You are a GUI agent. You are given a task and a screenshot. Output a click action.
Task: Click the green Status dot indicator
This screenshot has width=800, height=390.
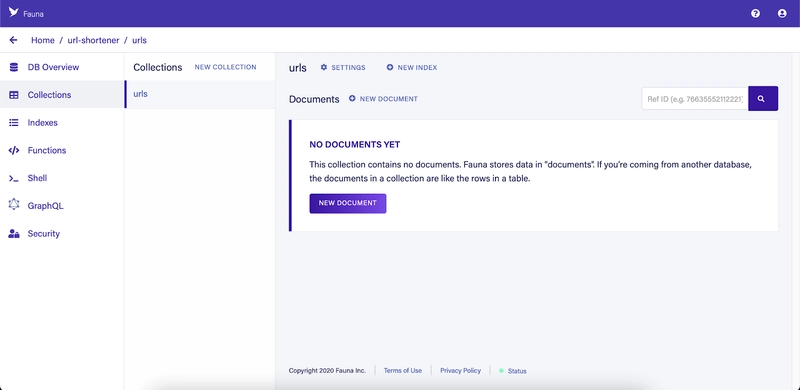click(501, 371)
